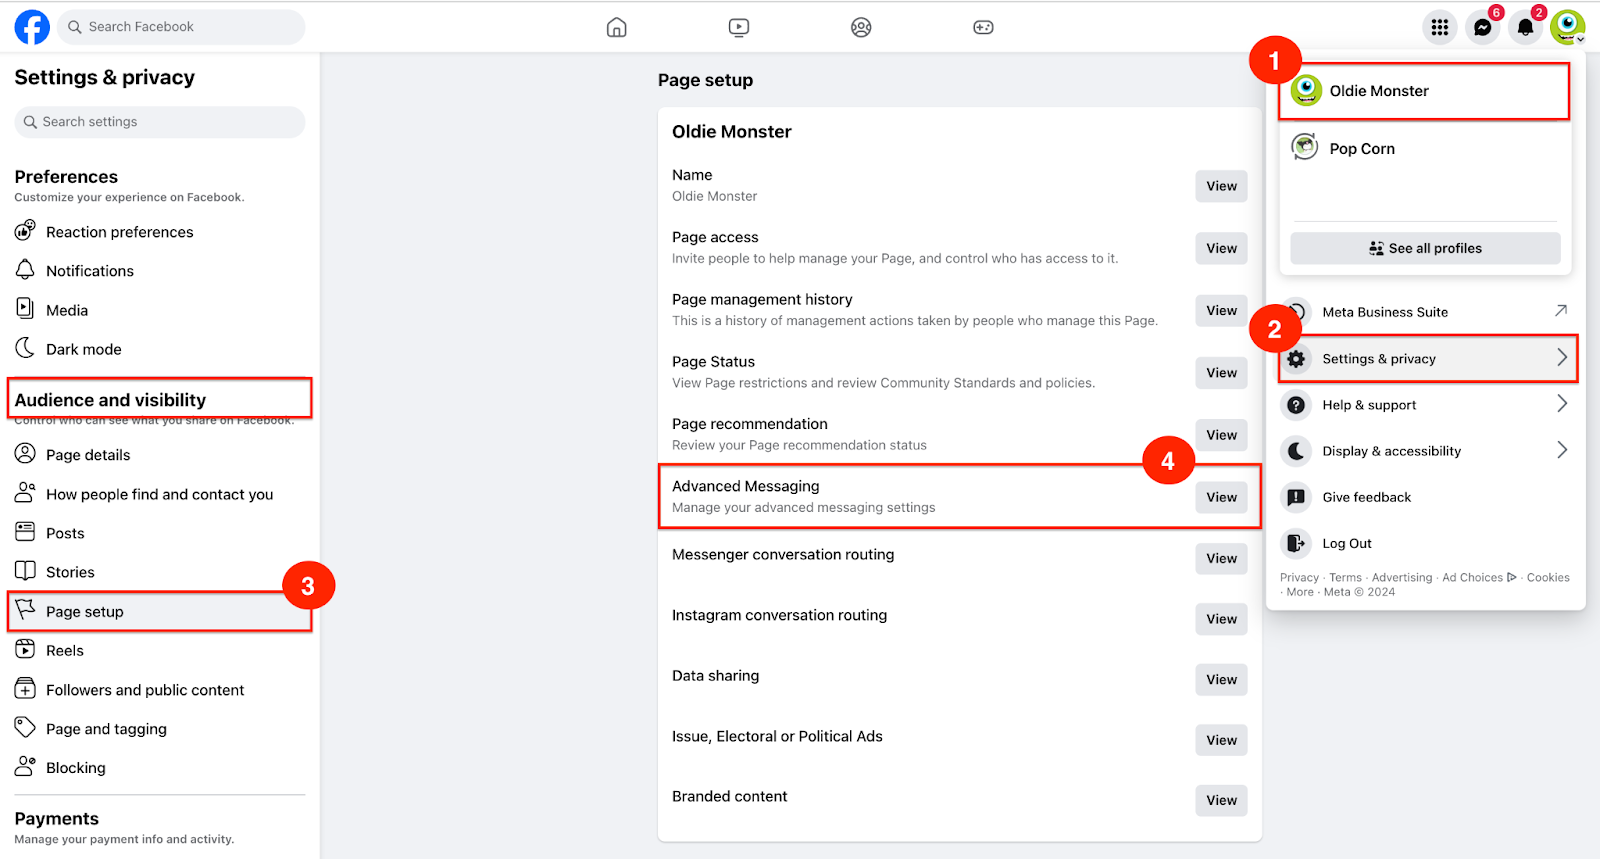This screenshot has width=1600, height=859.
Task: View Messenger conversation routing
Action: pos(1221,558)
